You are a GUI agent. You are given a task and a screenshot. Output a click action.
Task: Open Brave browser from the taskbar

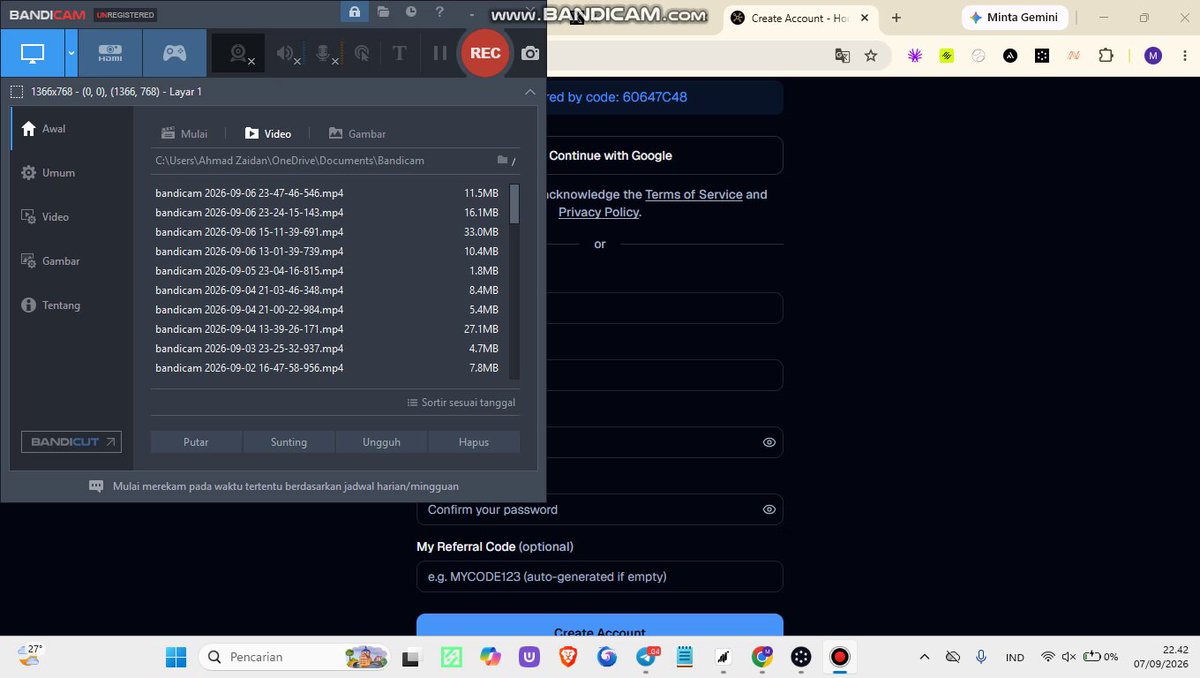(x=568, y=657)
